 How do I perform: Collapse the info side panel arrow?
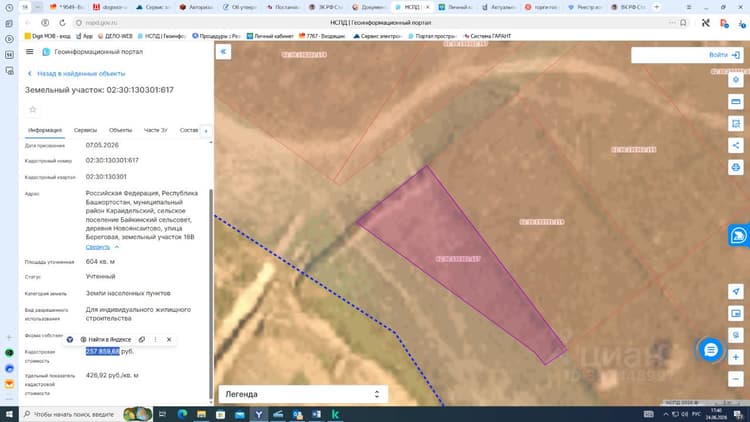click(x=223, y=52)
